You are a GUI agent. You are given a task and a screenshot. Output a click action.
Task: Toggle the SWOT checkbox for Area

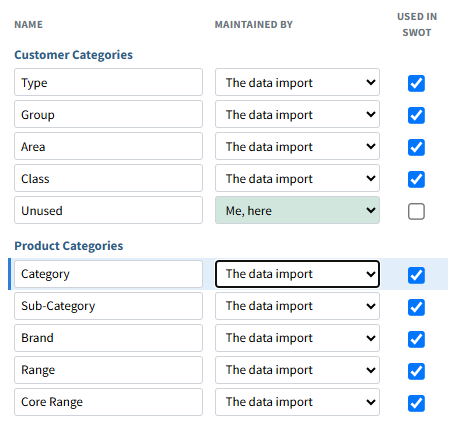tap(416, 147)
